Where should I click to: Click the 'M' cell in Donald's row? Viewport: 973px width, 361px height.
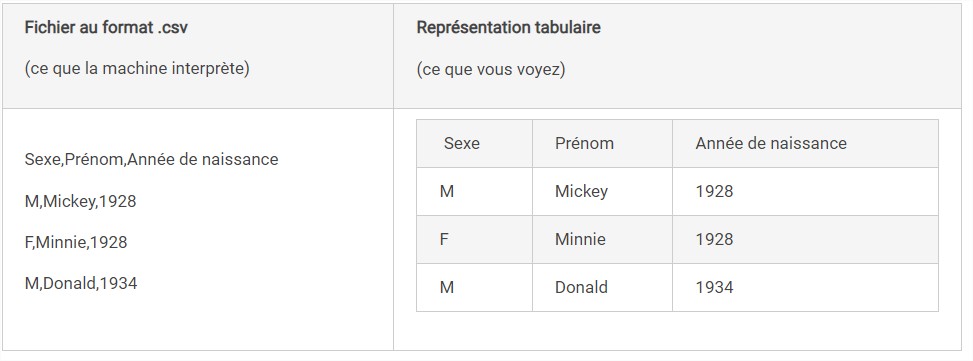pos(475,287)
